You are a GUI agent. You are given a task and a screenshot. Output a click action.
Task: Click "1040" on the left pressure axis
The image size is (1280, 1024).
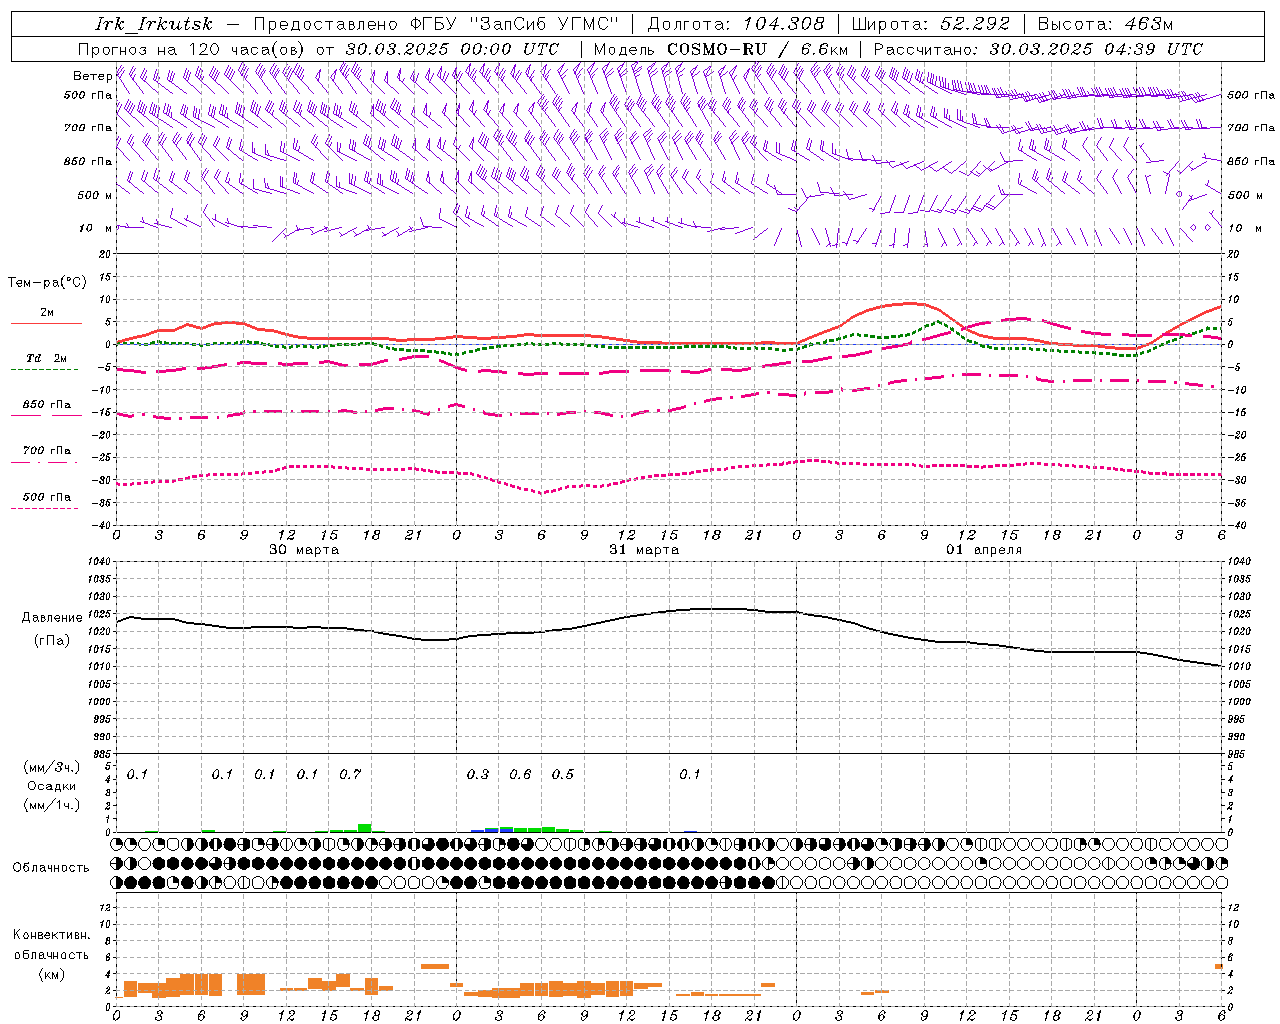[x=97, y=562]
